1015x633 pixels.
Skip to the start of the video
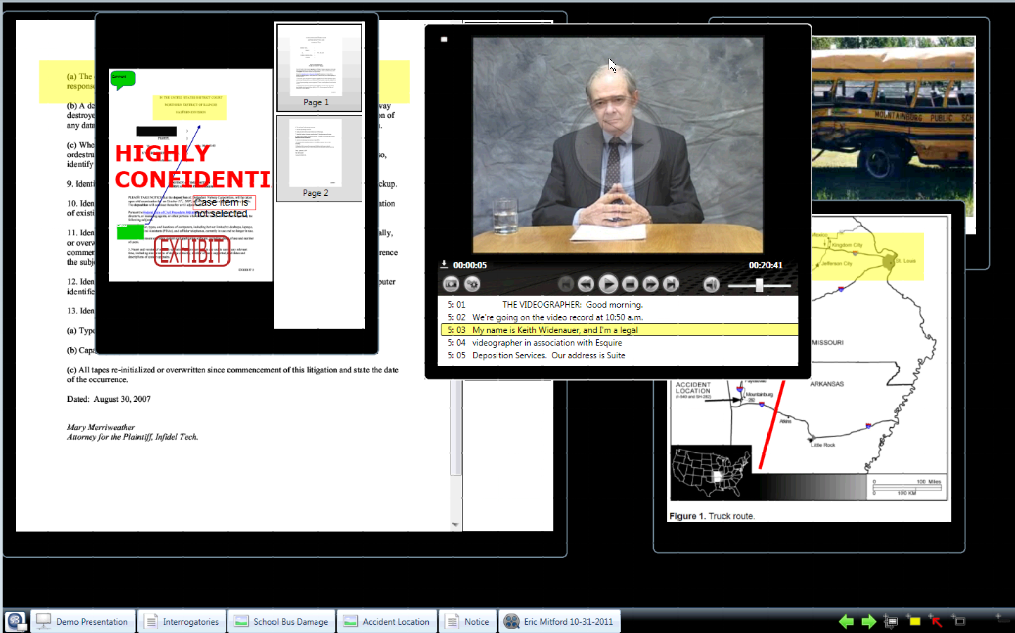tap(565, 283)
